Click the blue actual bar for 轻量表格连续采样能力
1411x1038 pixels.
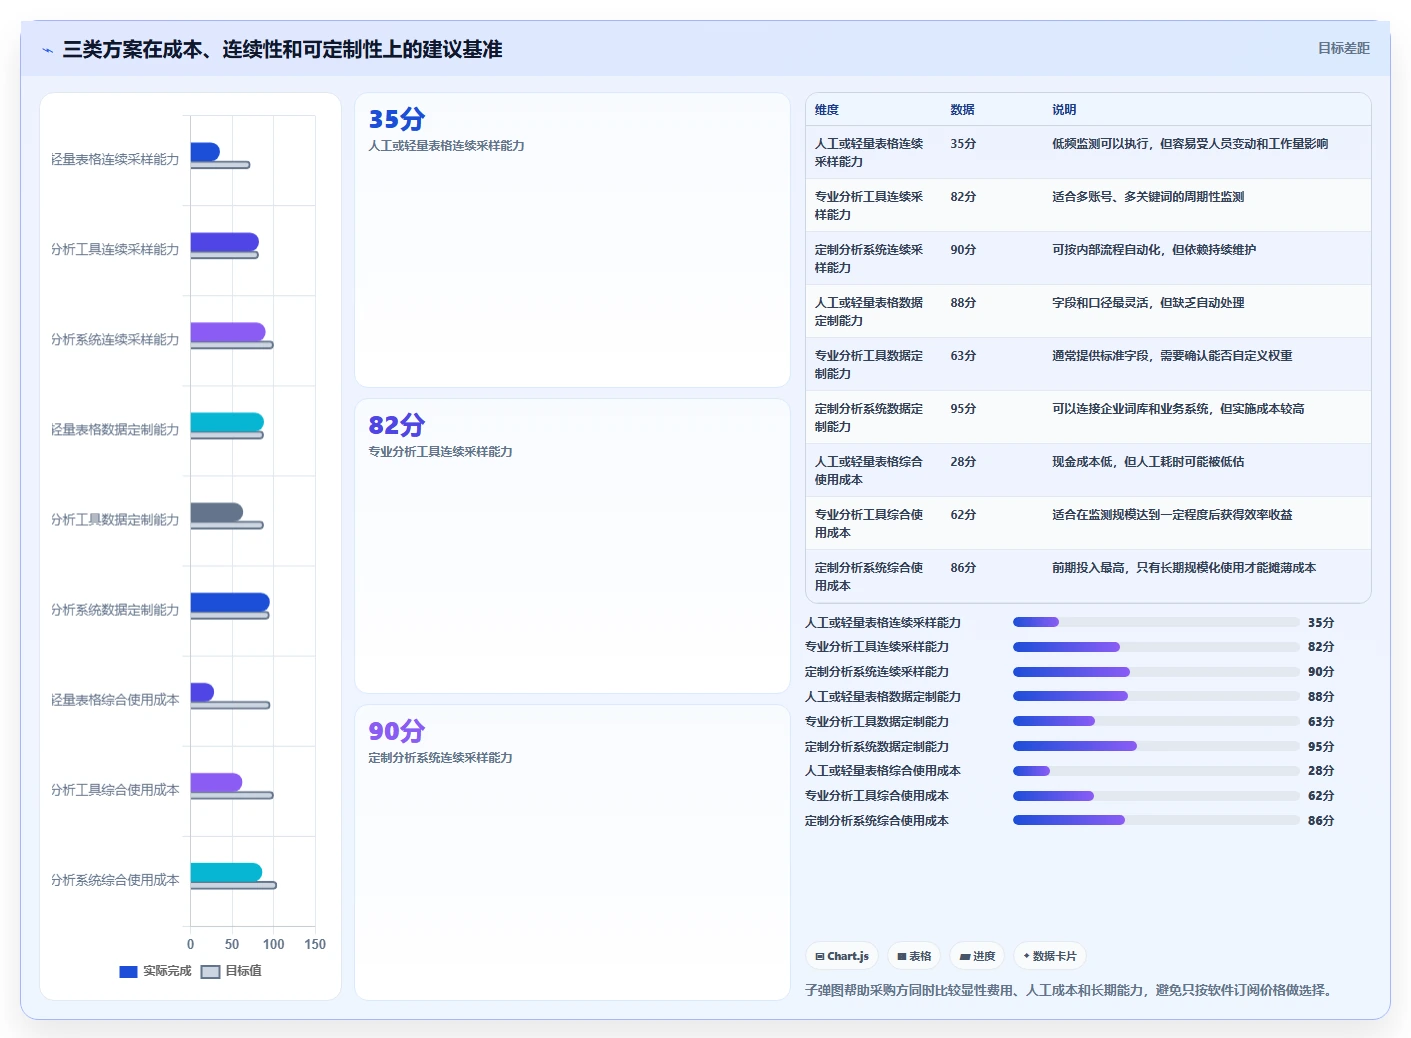pos(205,152)
